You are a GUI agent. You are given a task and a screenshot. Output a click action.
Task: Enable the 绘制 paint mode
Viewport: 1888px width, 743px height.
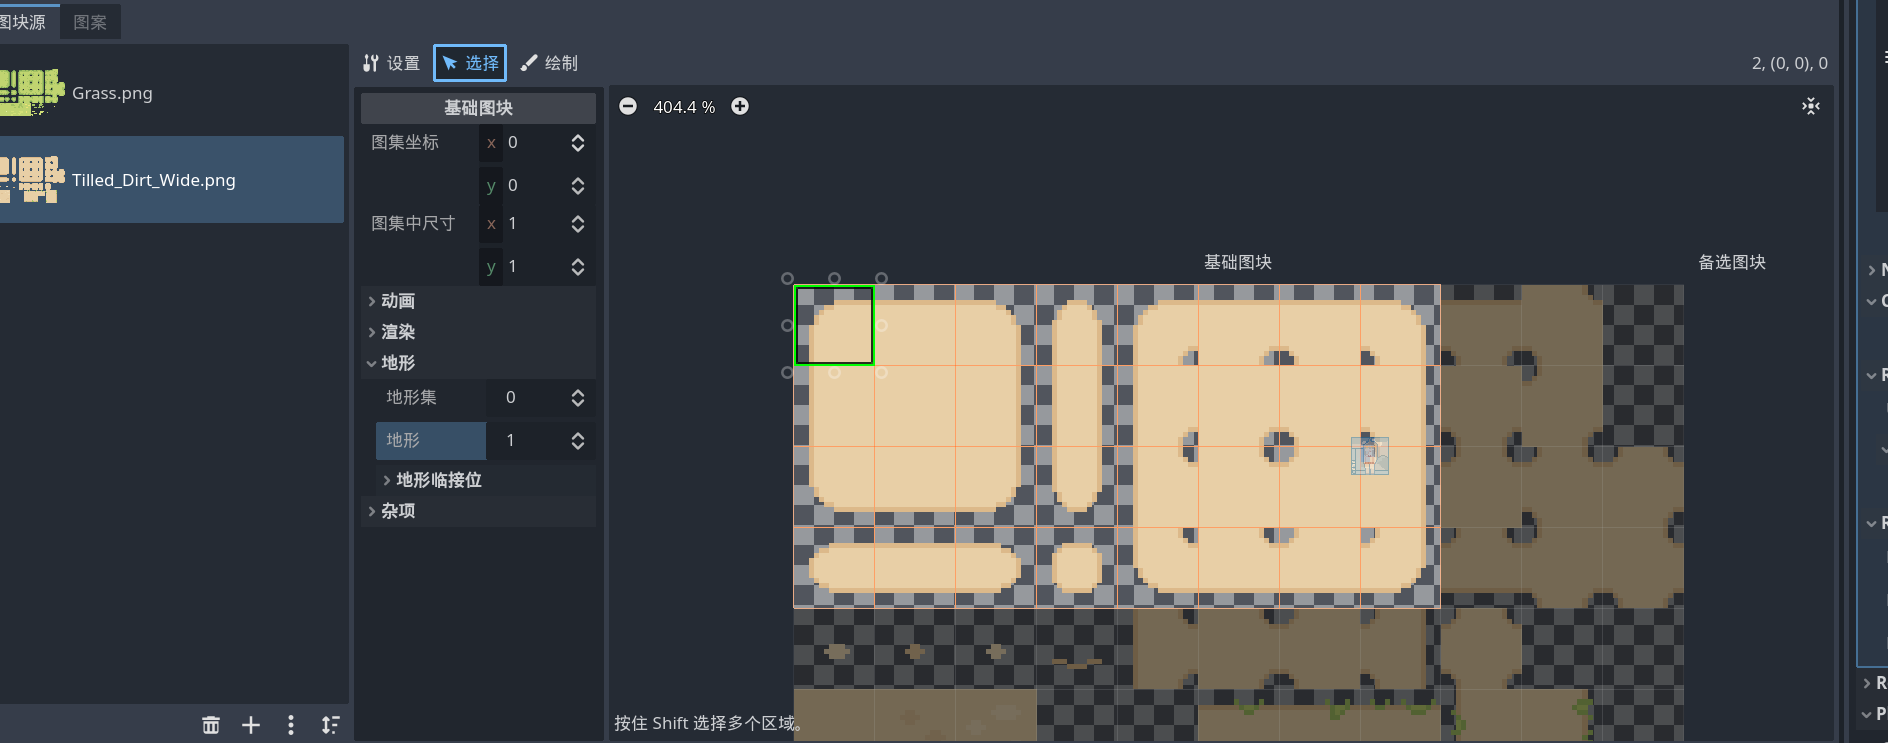pos(549,63)
